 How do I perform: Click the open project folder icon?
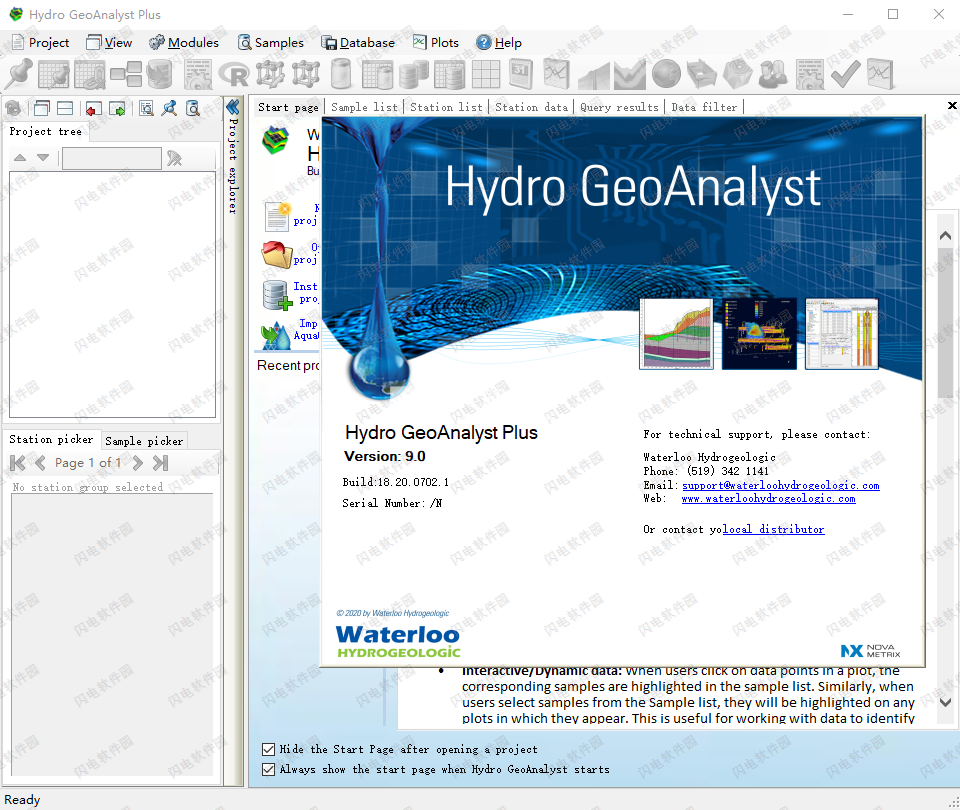pyautogui.click(x=277, y=255)
